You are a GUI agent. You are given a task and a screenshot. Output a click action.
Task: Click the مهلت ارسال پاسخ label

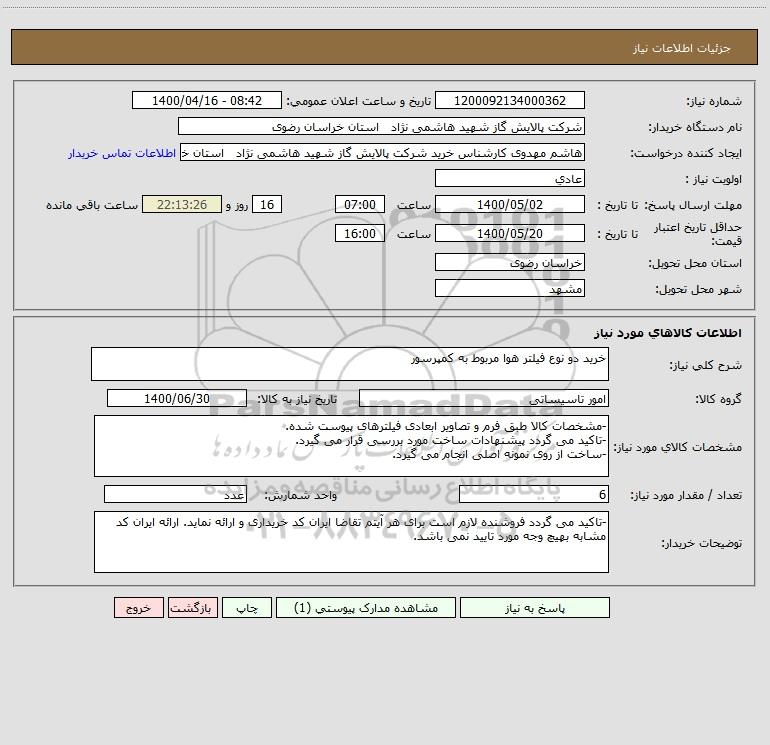[693, 205]
